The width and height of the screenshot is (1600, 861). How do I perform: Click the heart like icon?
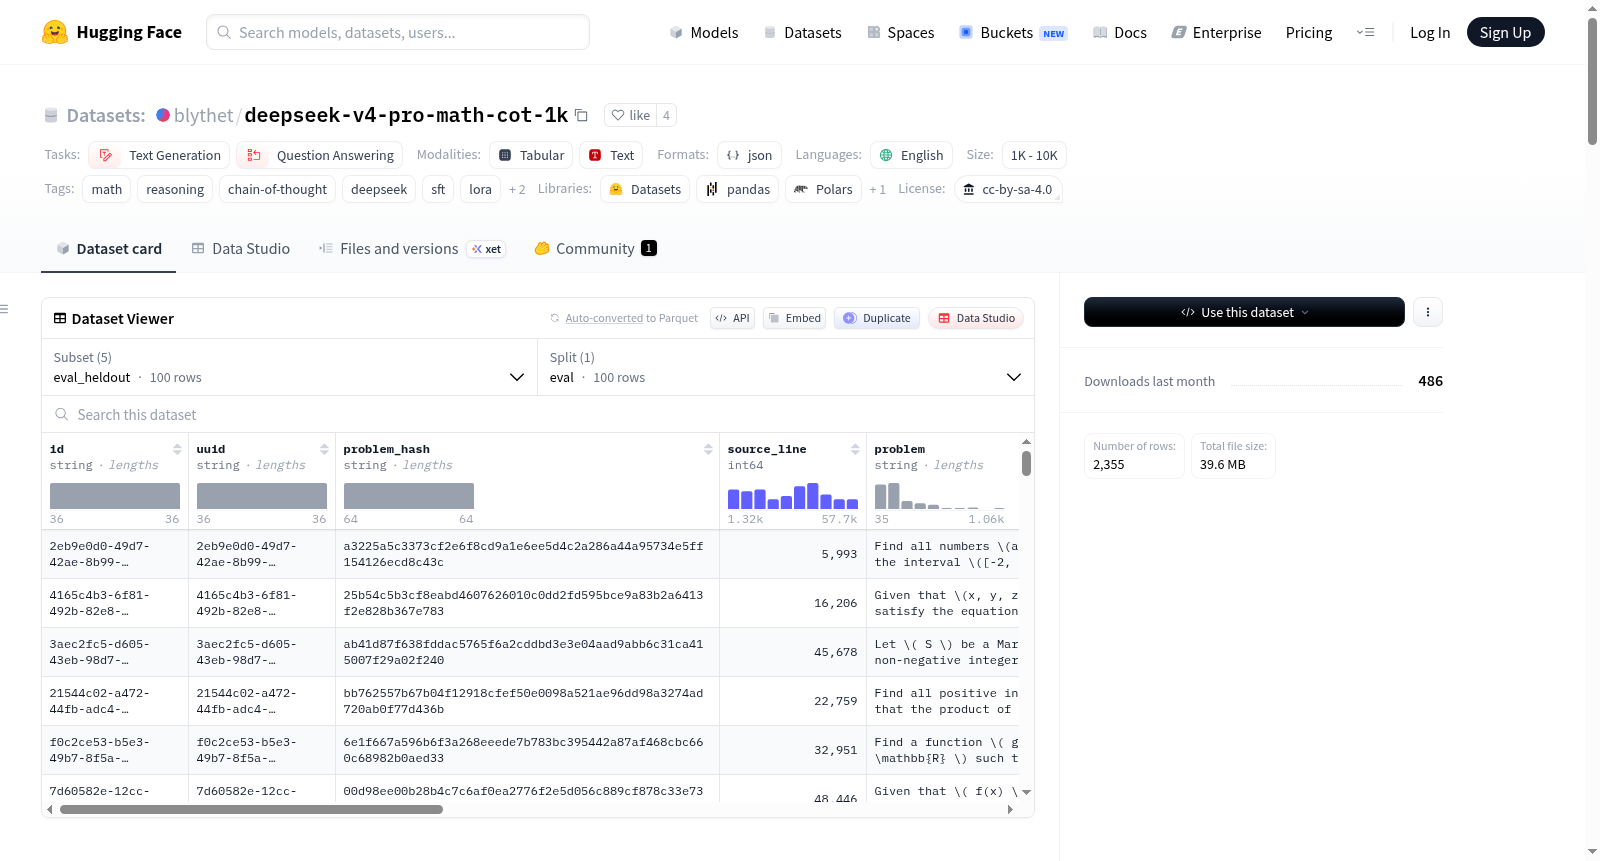(618, 115)
